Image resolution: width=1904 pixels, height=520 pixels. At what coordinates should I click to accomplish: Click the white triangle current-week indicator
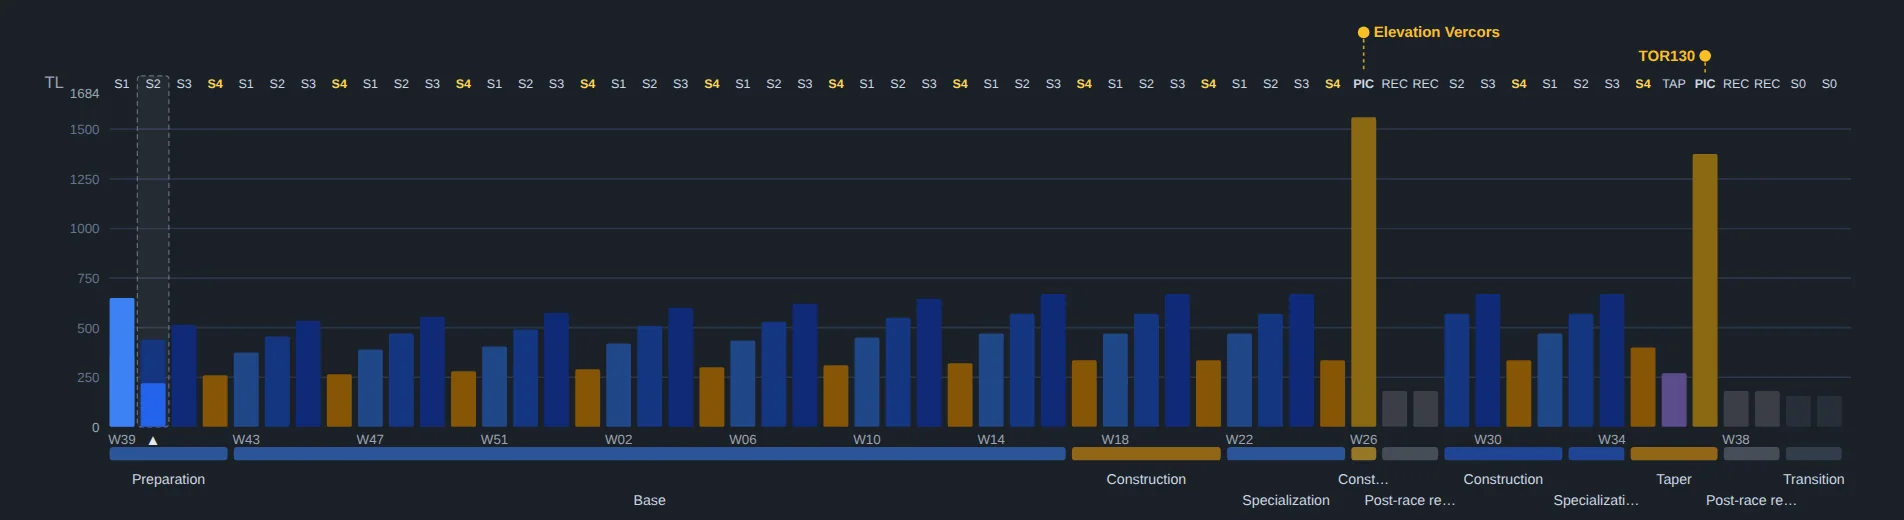[153, 440]
